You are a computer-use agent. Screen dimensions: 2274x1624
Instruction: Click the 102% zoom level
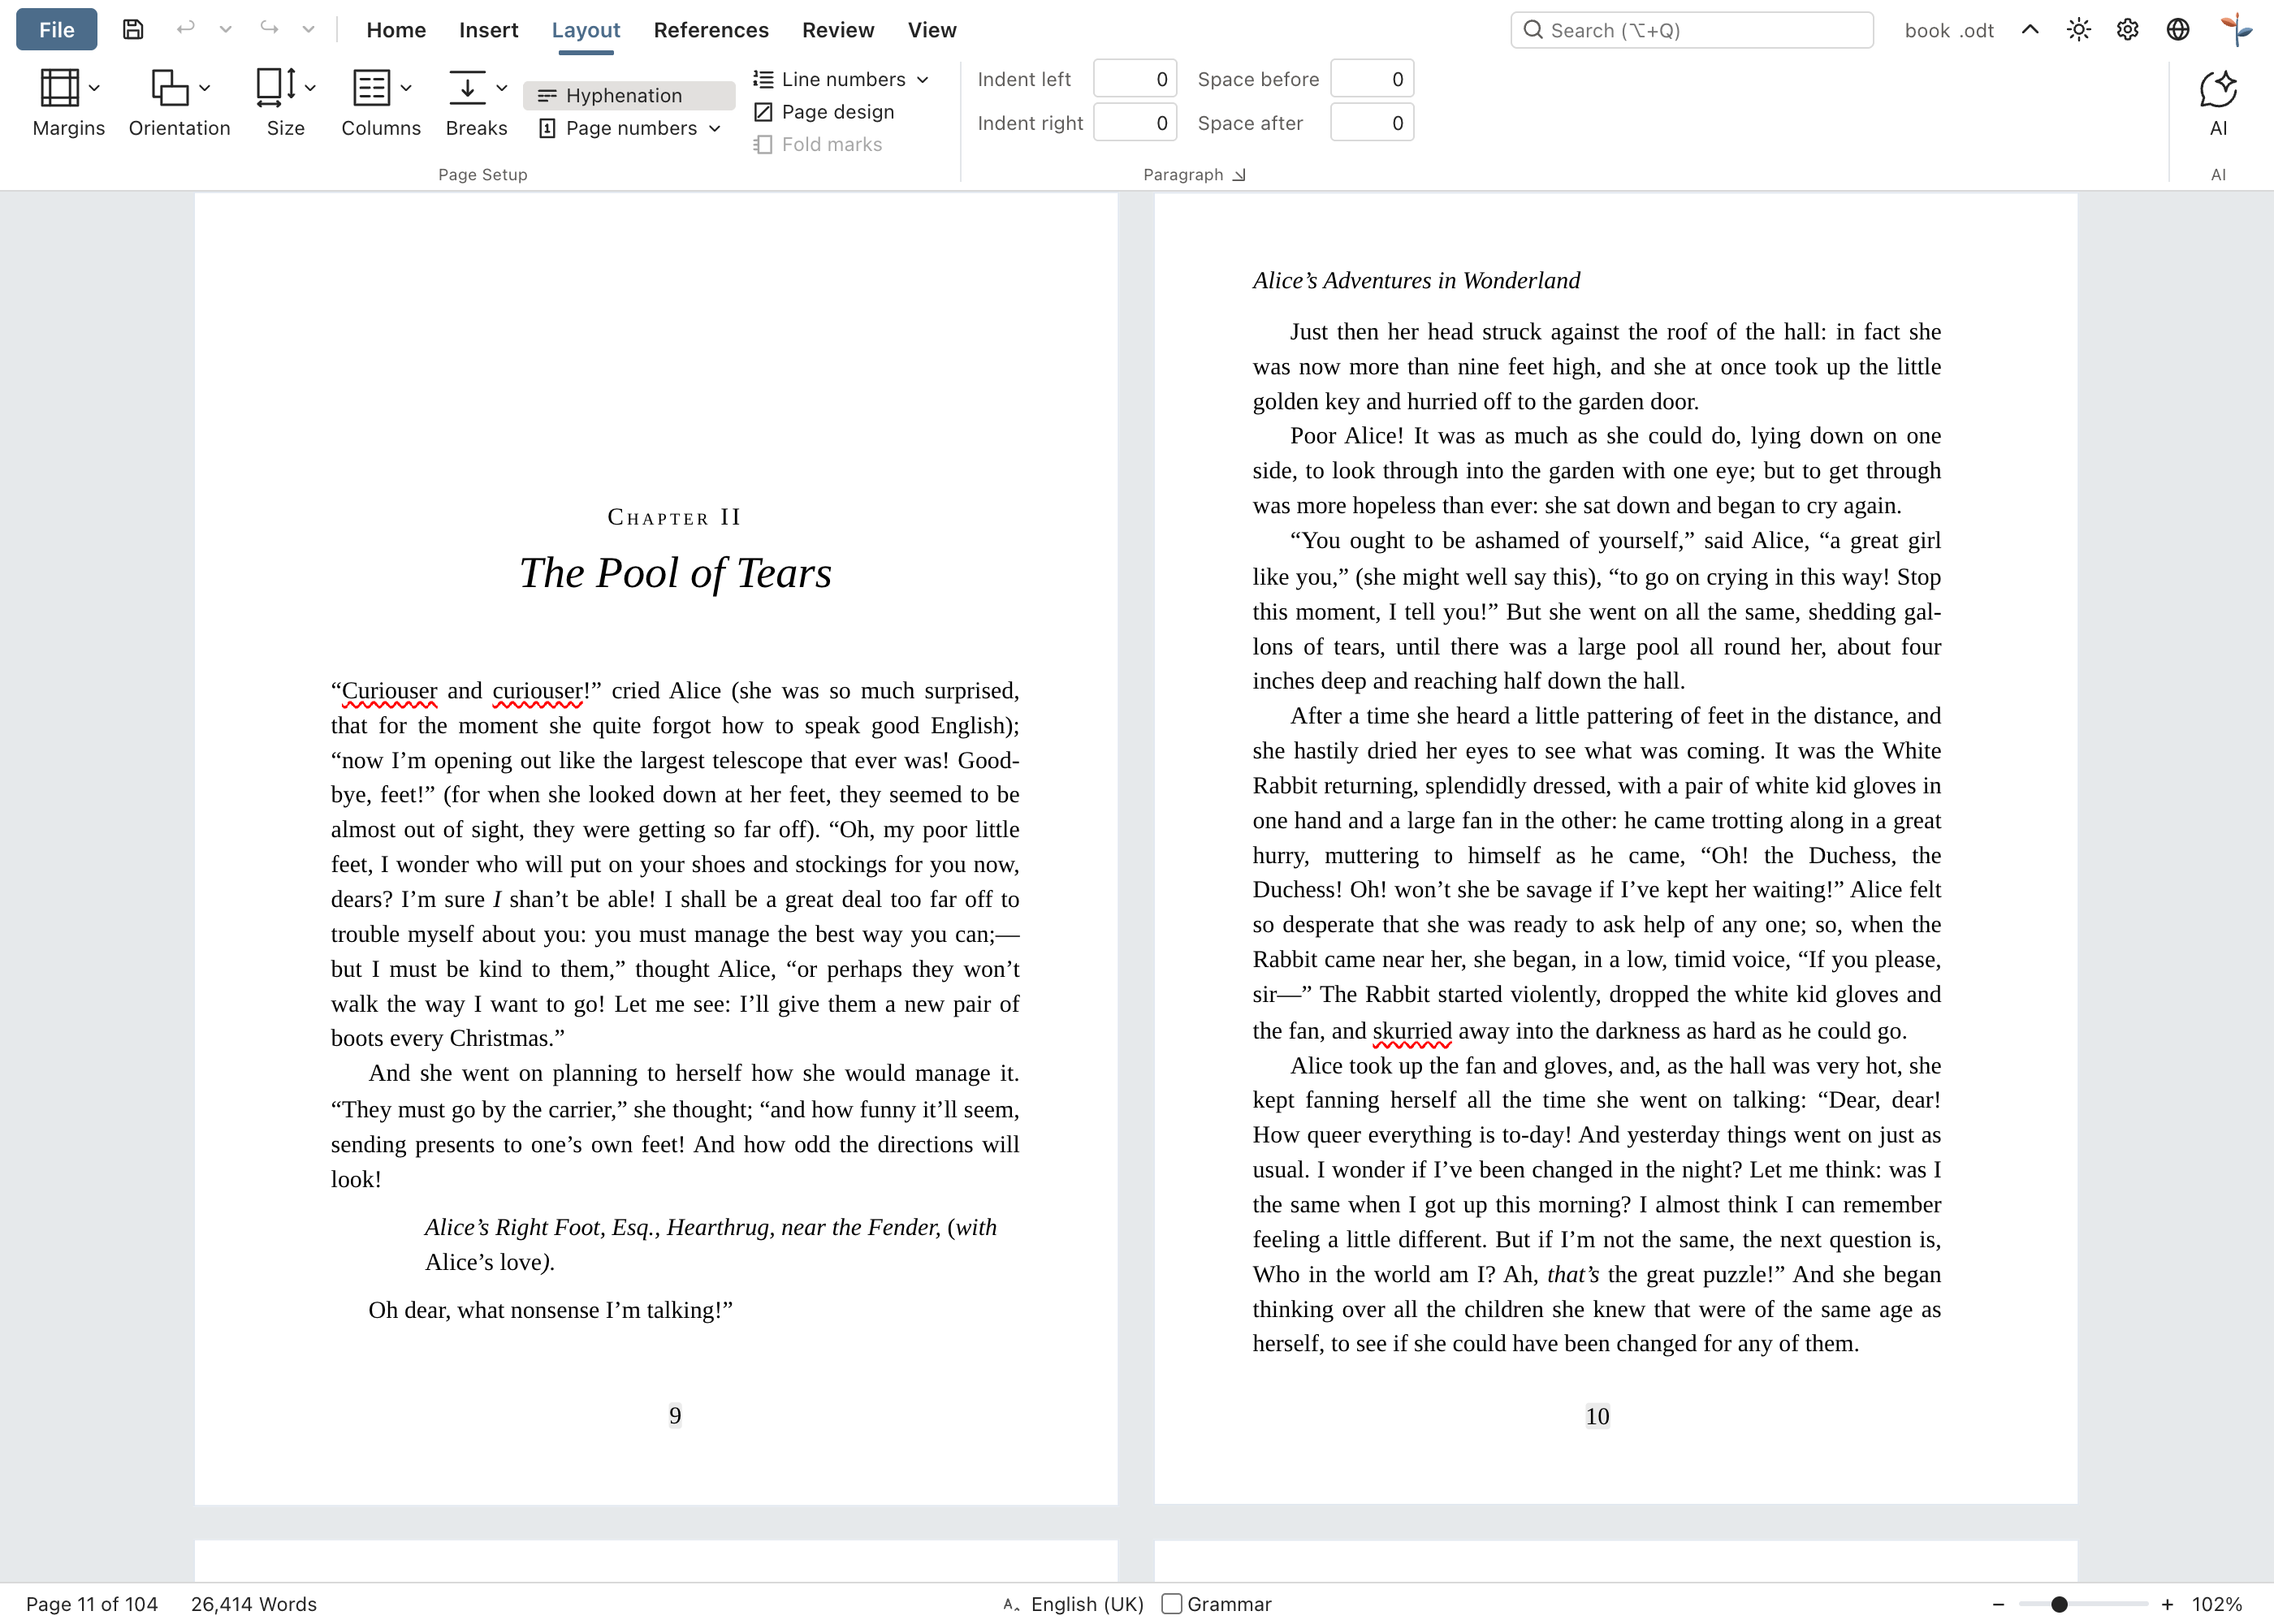tap(2217, 1604)
